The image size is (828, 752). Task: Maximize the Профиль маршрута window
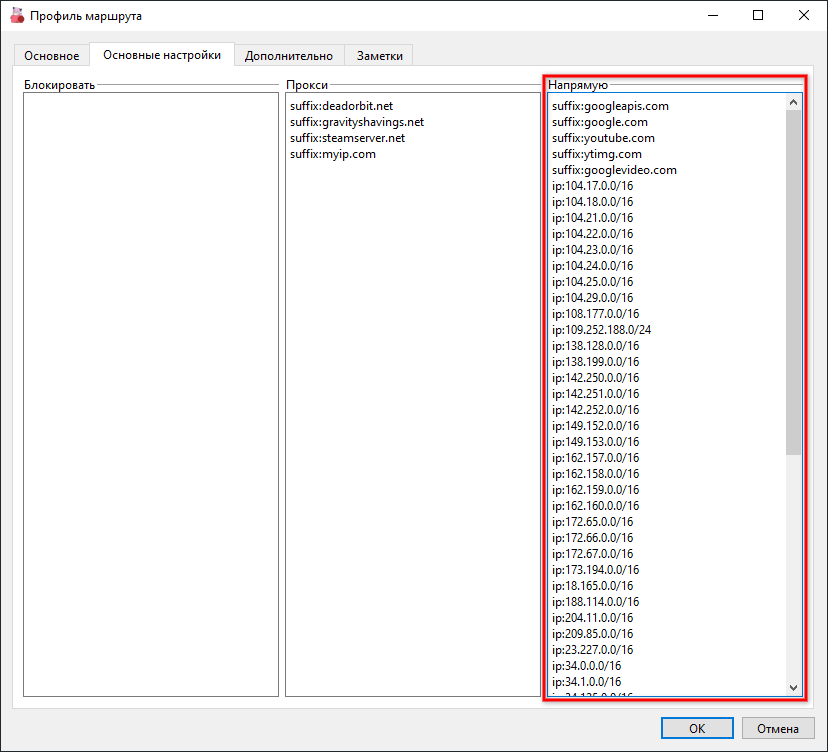(x=758, y=15)
